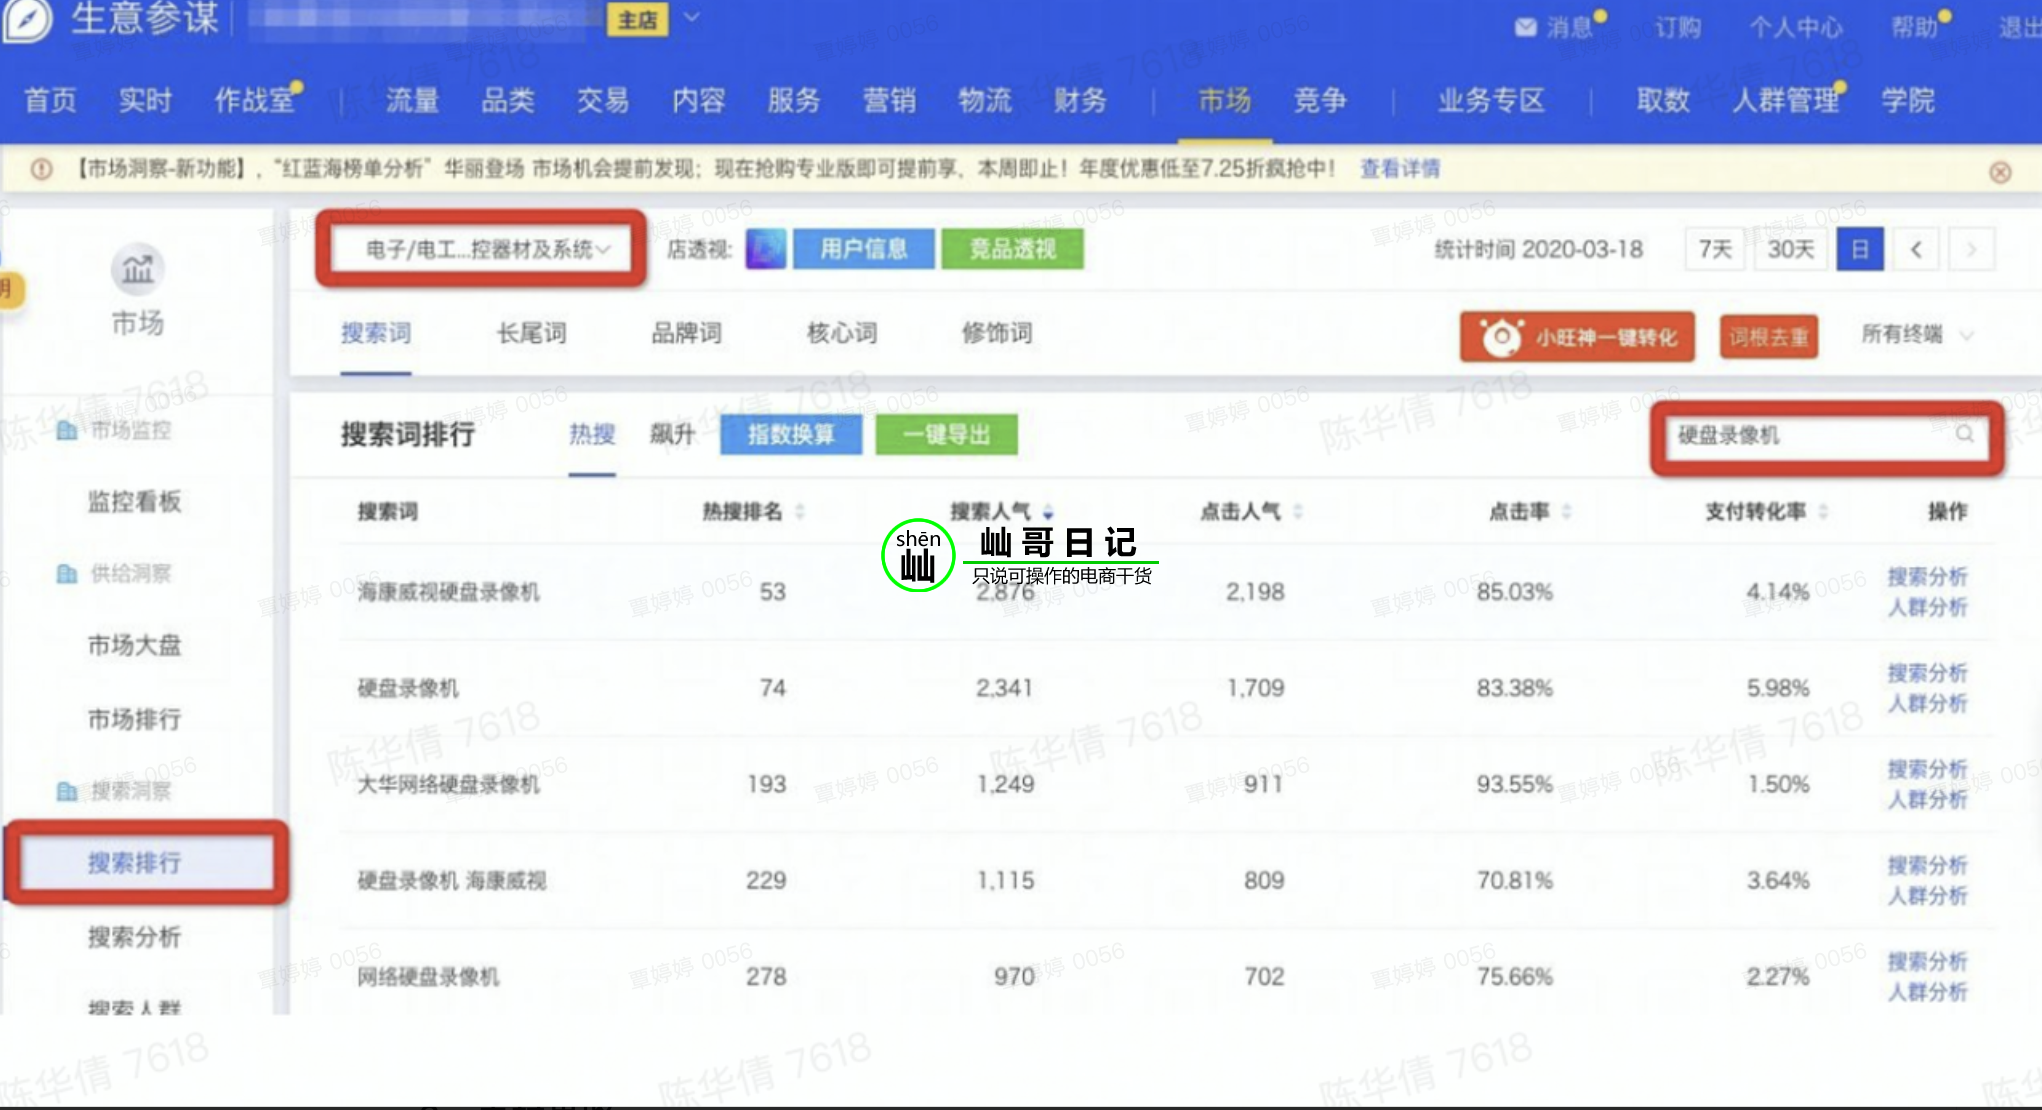Screen dimensions: 2042x1110
Task: Click the 小旺神一键转化 button
Action: [x=1577, y=337]
